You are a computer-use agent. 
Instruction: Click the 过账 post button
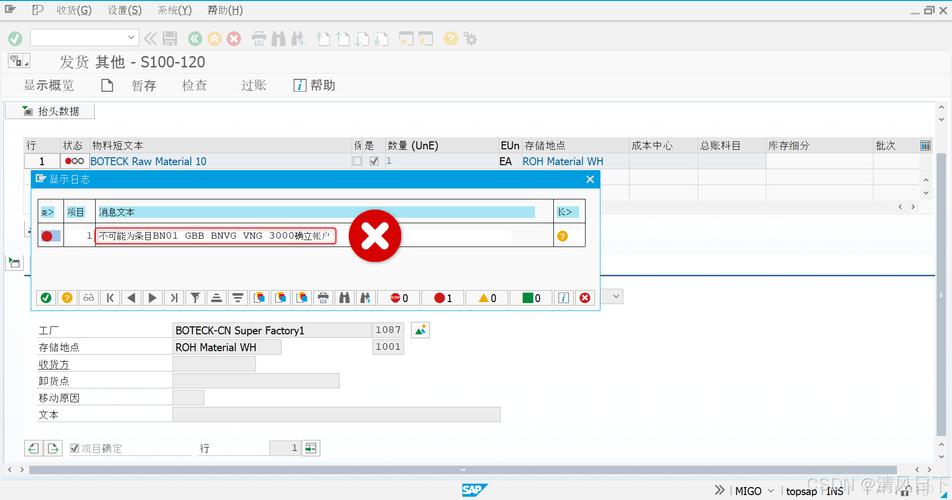[x=254, y=86]
